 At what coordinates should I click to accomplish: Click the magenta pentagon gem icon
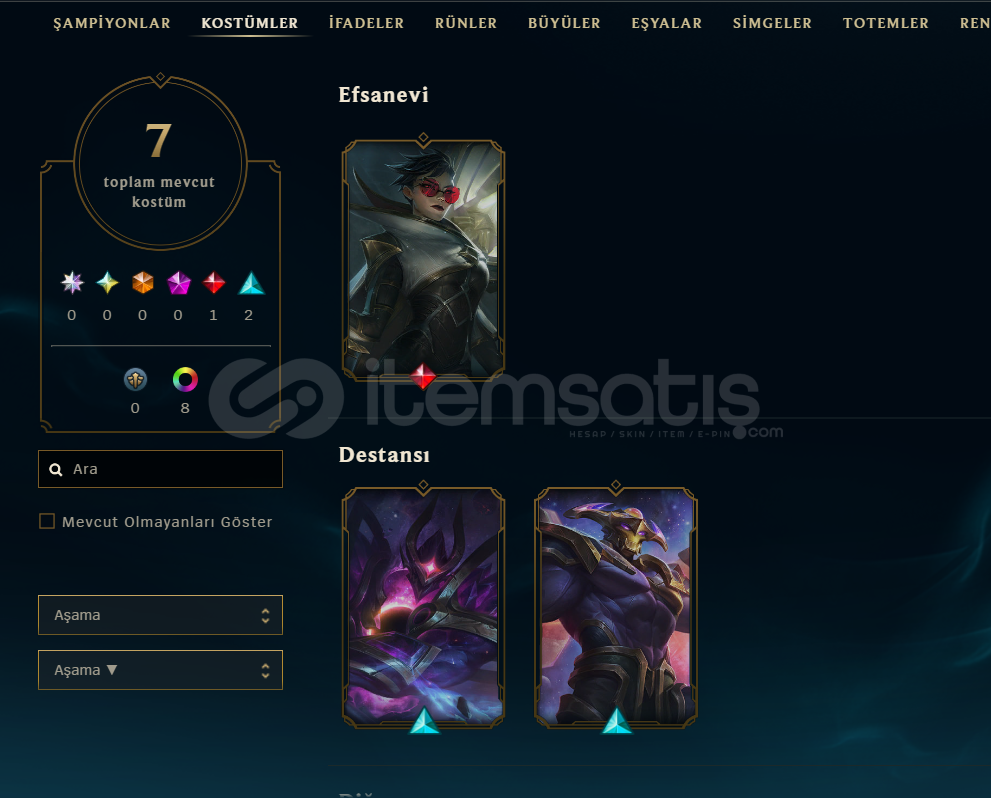[179, 282]
